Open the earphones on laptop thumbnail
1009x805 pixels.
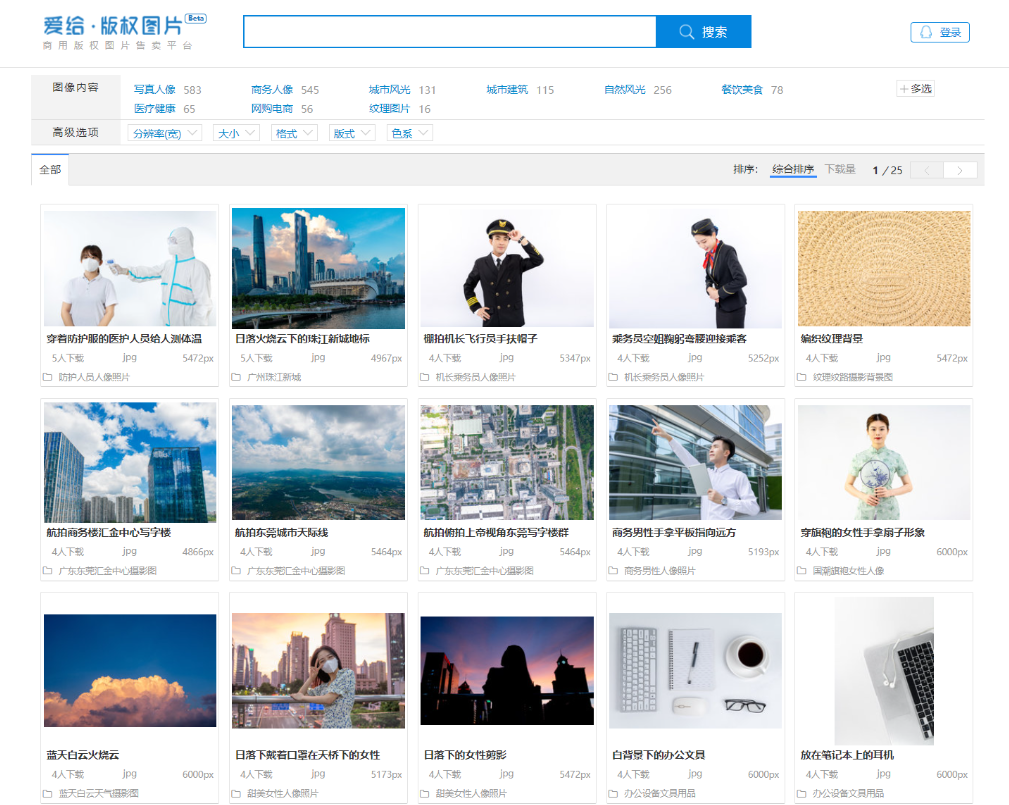coord(884,671)
